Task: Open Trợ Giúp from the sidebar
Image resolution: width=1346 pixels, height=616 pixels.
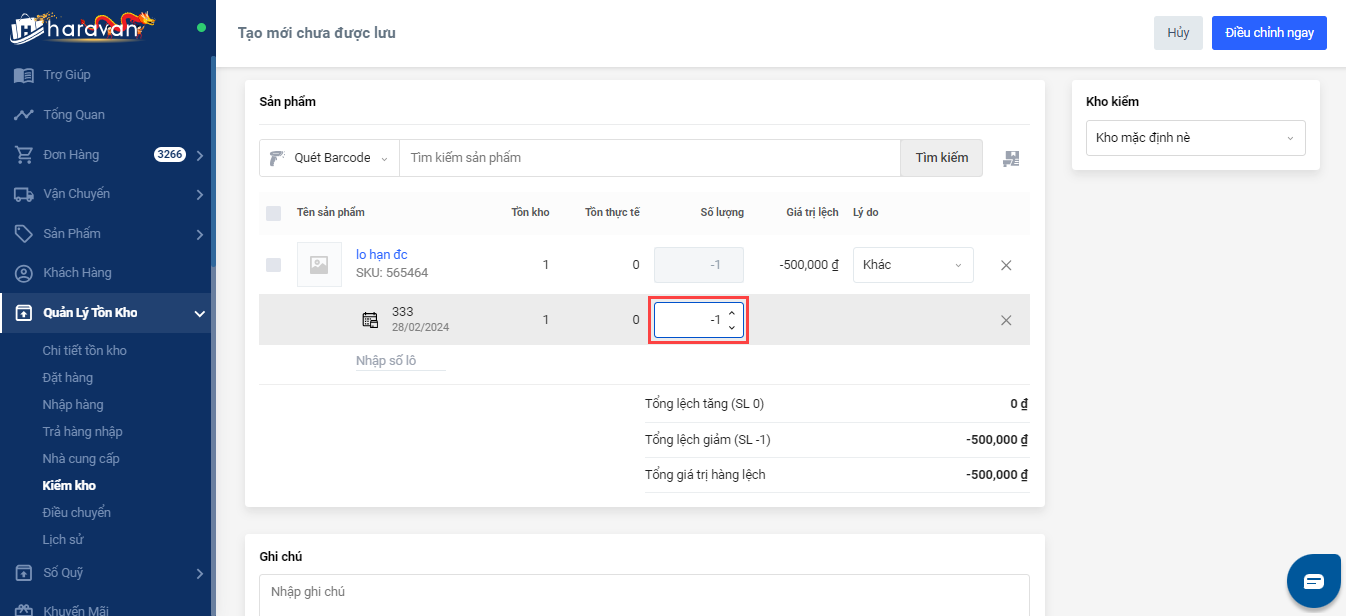Action: 66,75
